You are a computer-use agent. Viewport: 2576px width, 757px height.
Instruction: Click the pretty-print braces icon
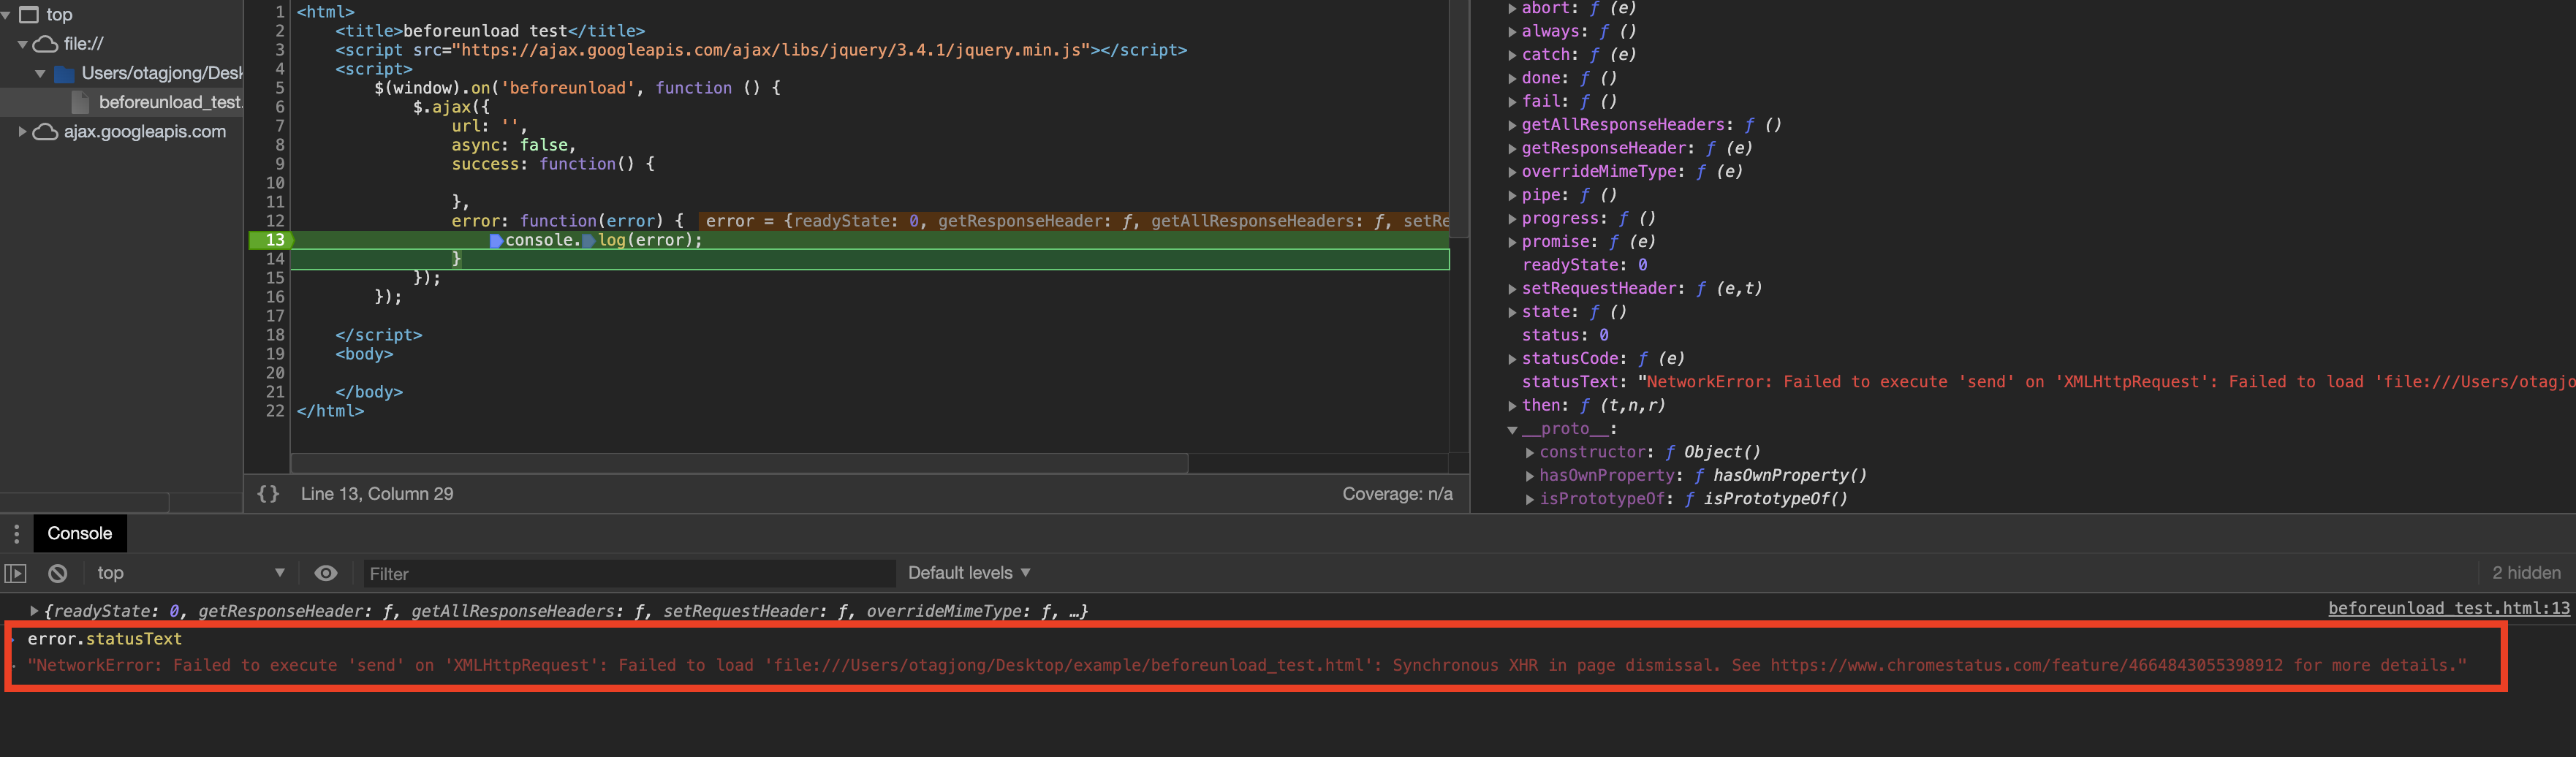point(268,494)
